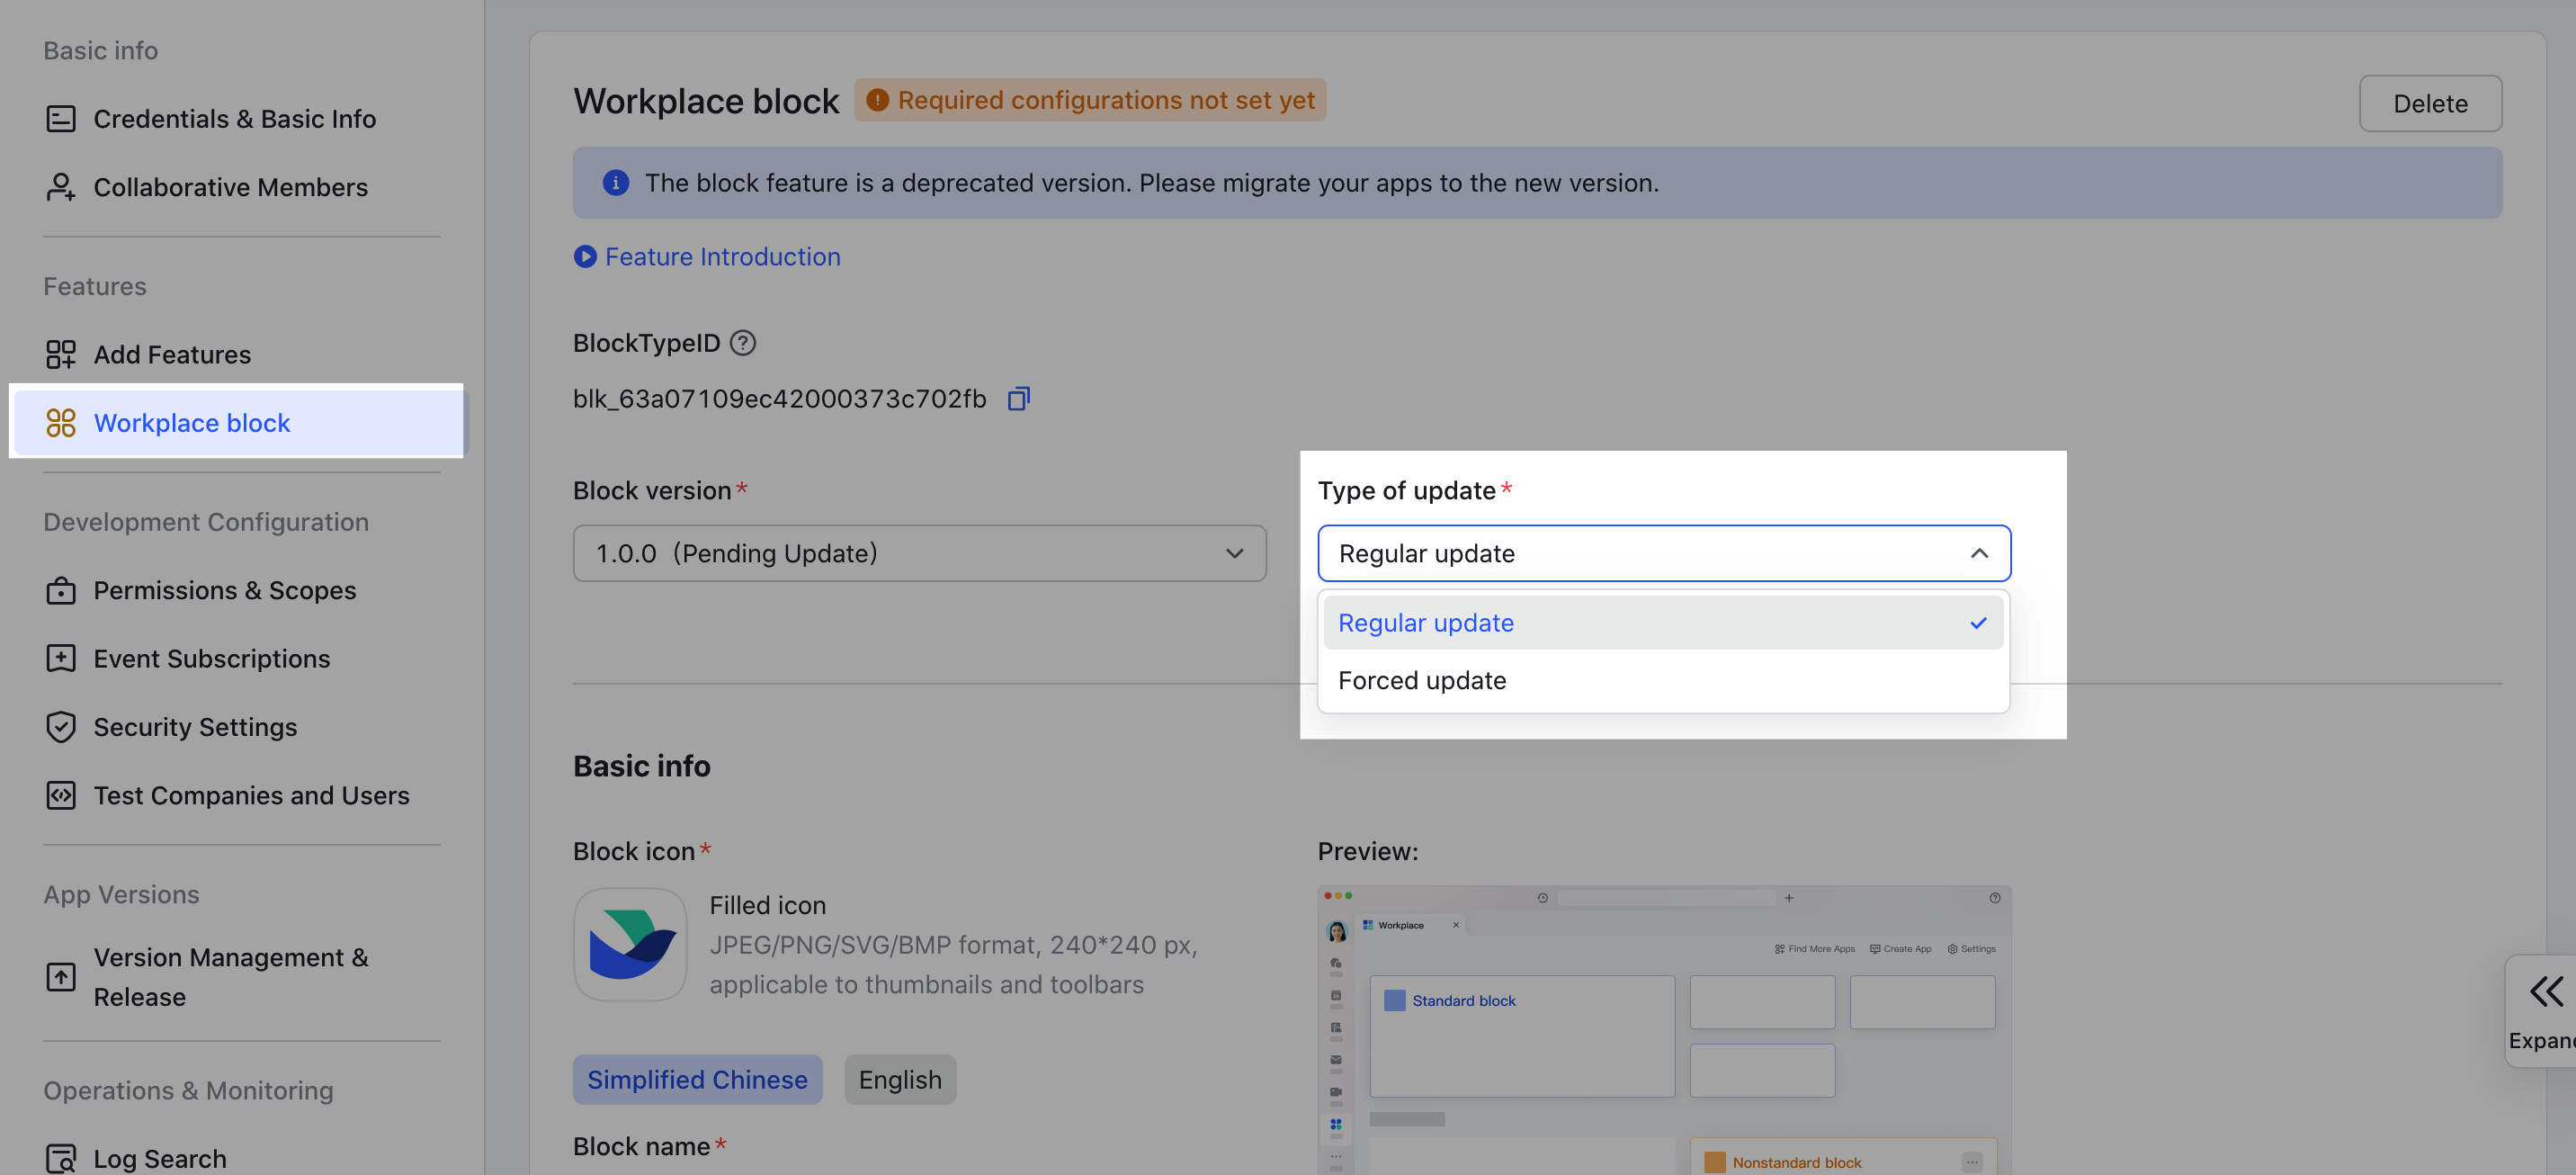Switch to the English language tab
Viewport: 2576px width, 1175px height.
click(x=899, y=1080)
